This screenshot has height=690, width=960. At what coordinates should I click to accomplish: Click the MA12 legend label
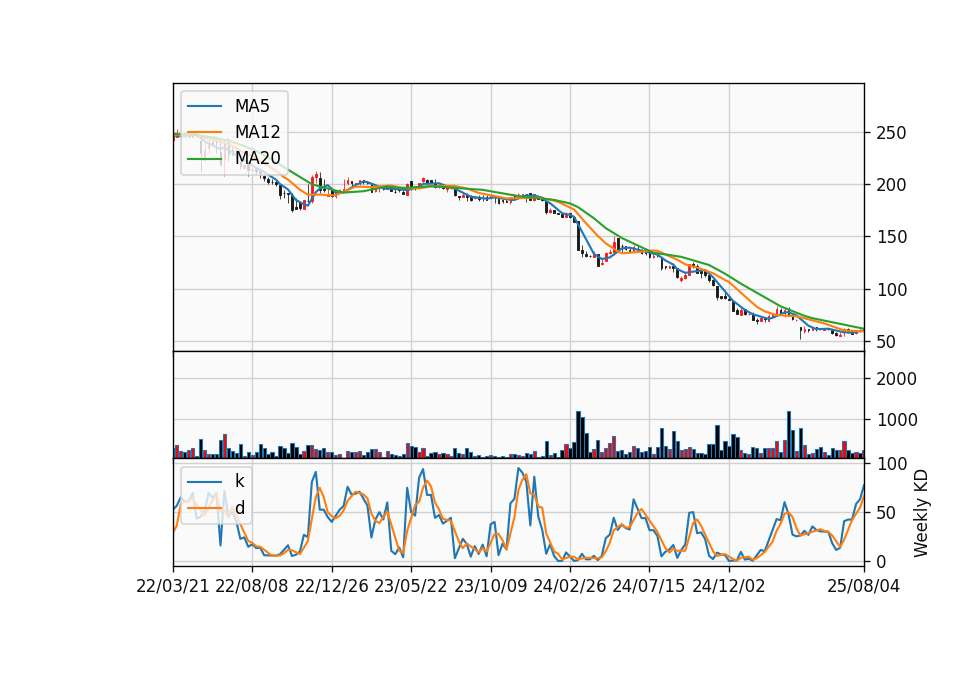(x=257, y=132)
